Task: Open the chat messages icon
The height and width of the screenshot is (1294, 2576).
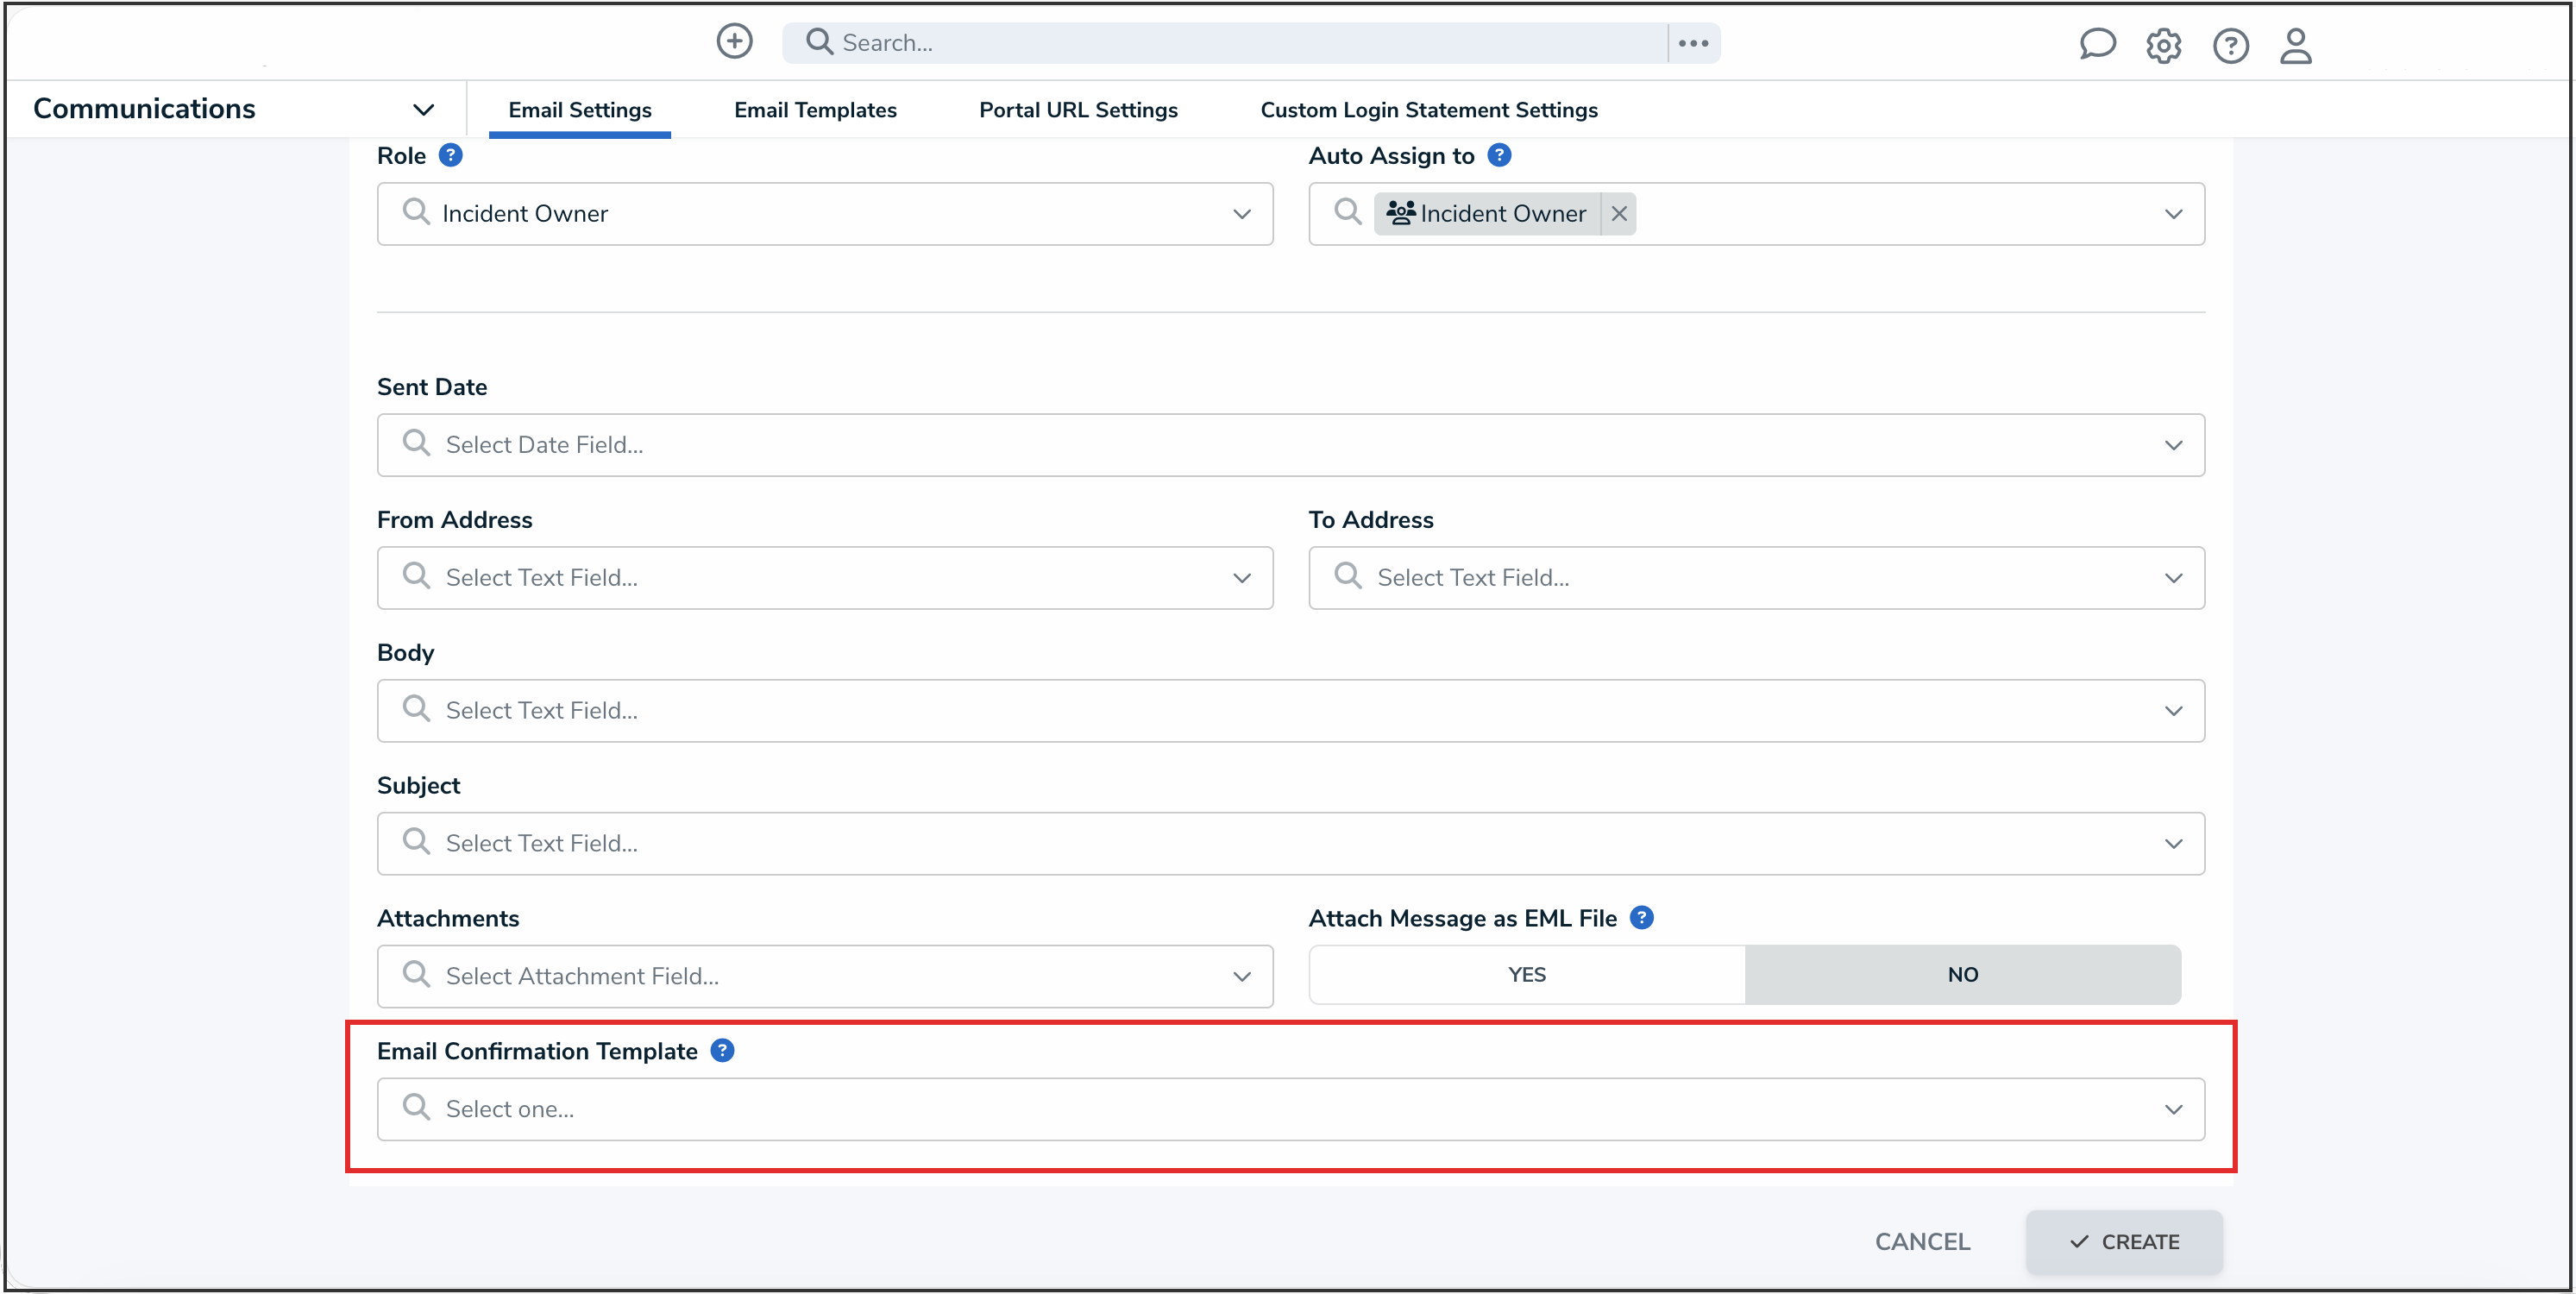Action: (2097, 44)
